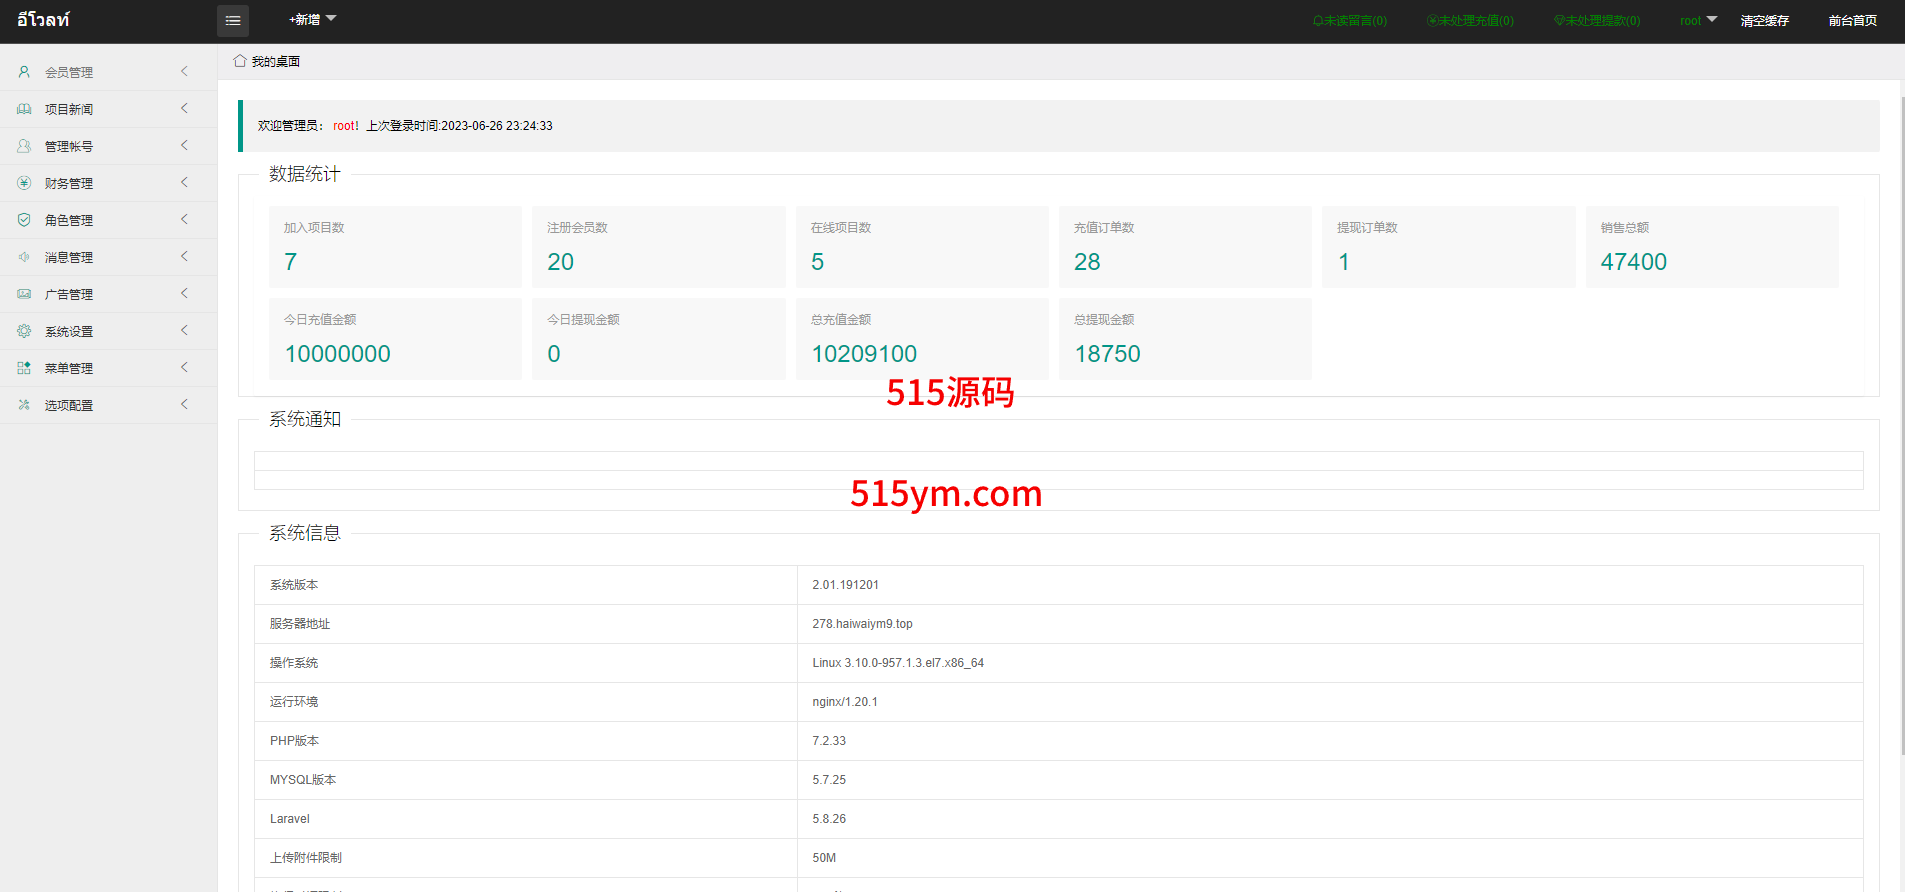Viewport: 1905px width, 892px height.
Task: Click the 财务管理 yen icon
Action: point(24,183)
